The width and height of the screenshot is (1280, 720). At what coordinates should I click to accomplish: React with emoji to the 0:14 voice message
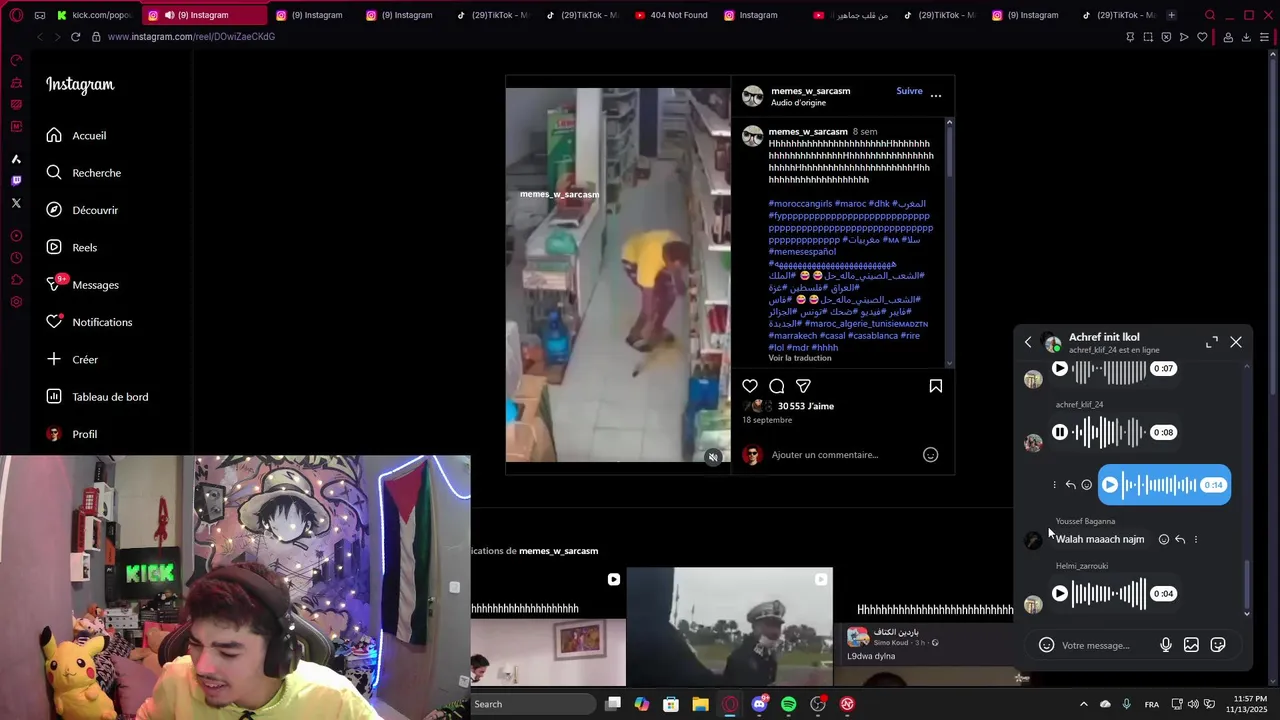coord(1087,485)
